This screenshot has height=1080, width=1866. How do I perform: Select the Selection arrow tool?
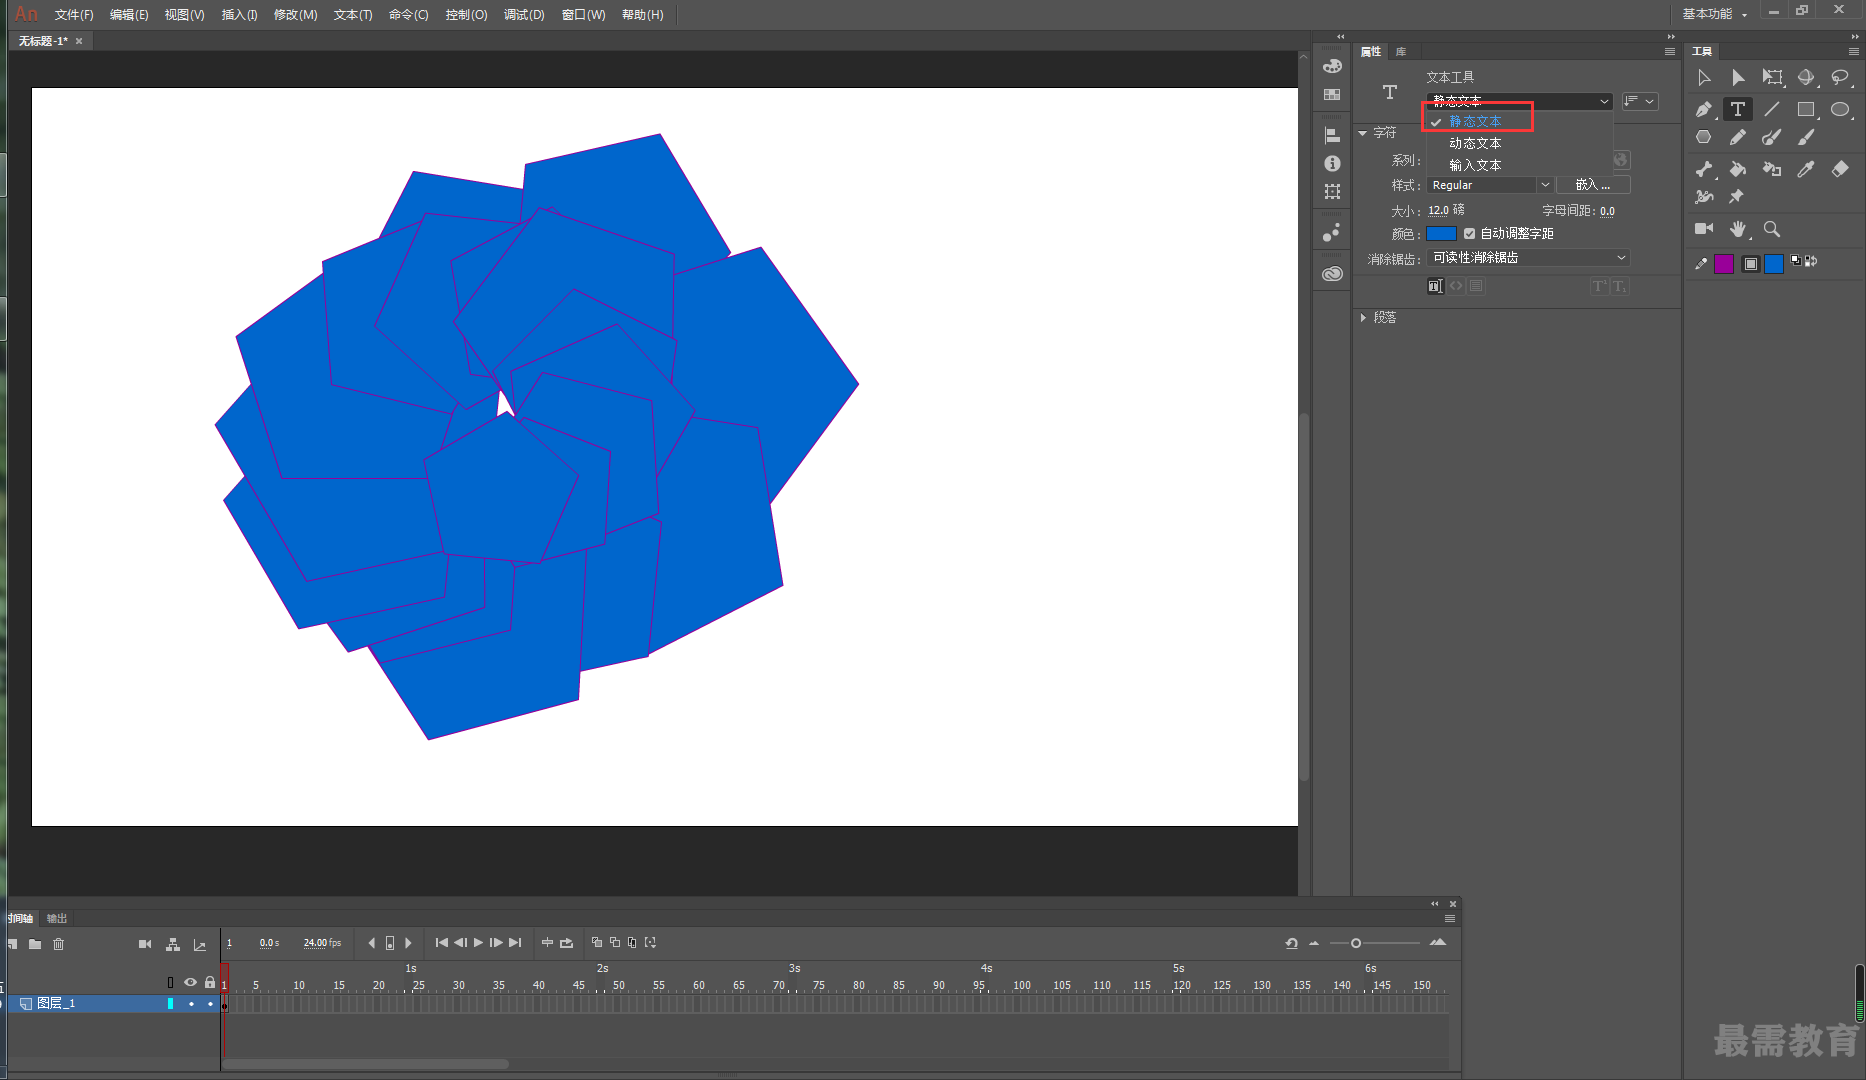tap(1704, 78)
